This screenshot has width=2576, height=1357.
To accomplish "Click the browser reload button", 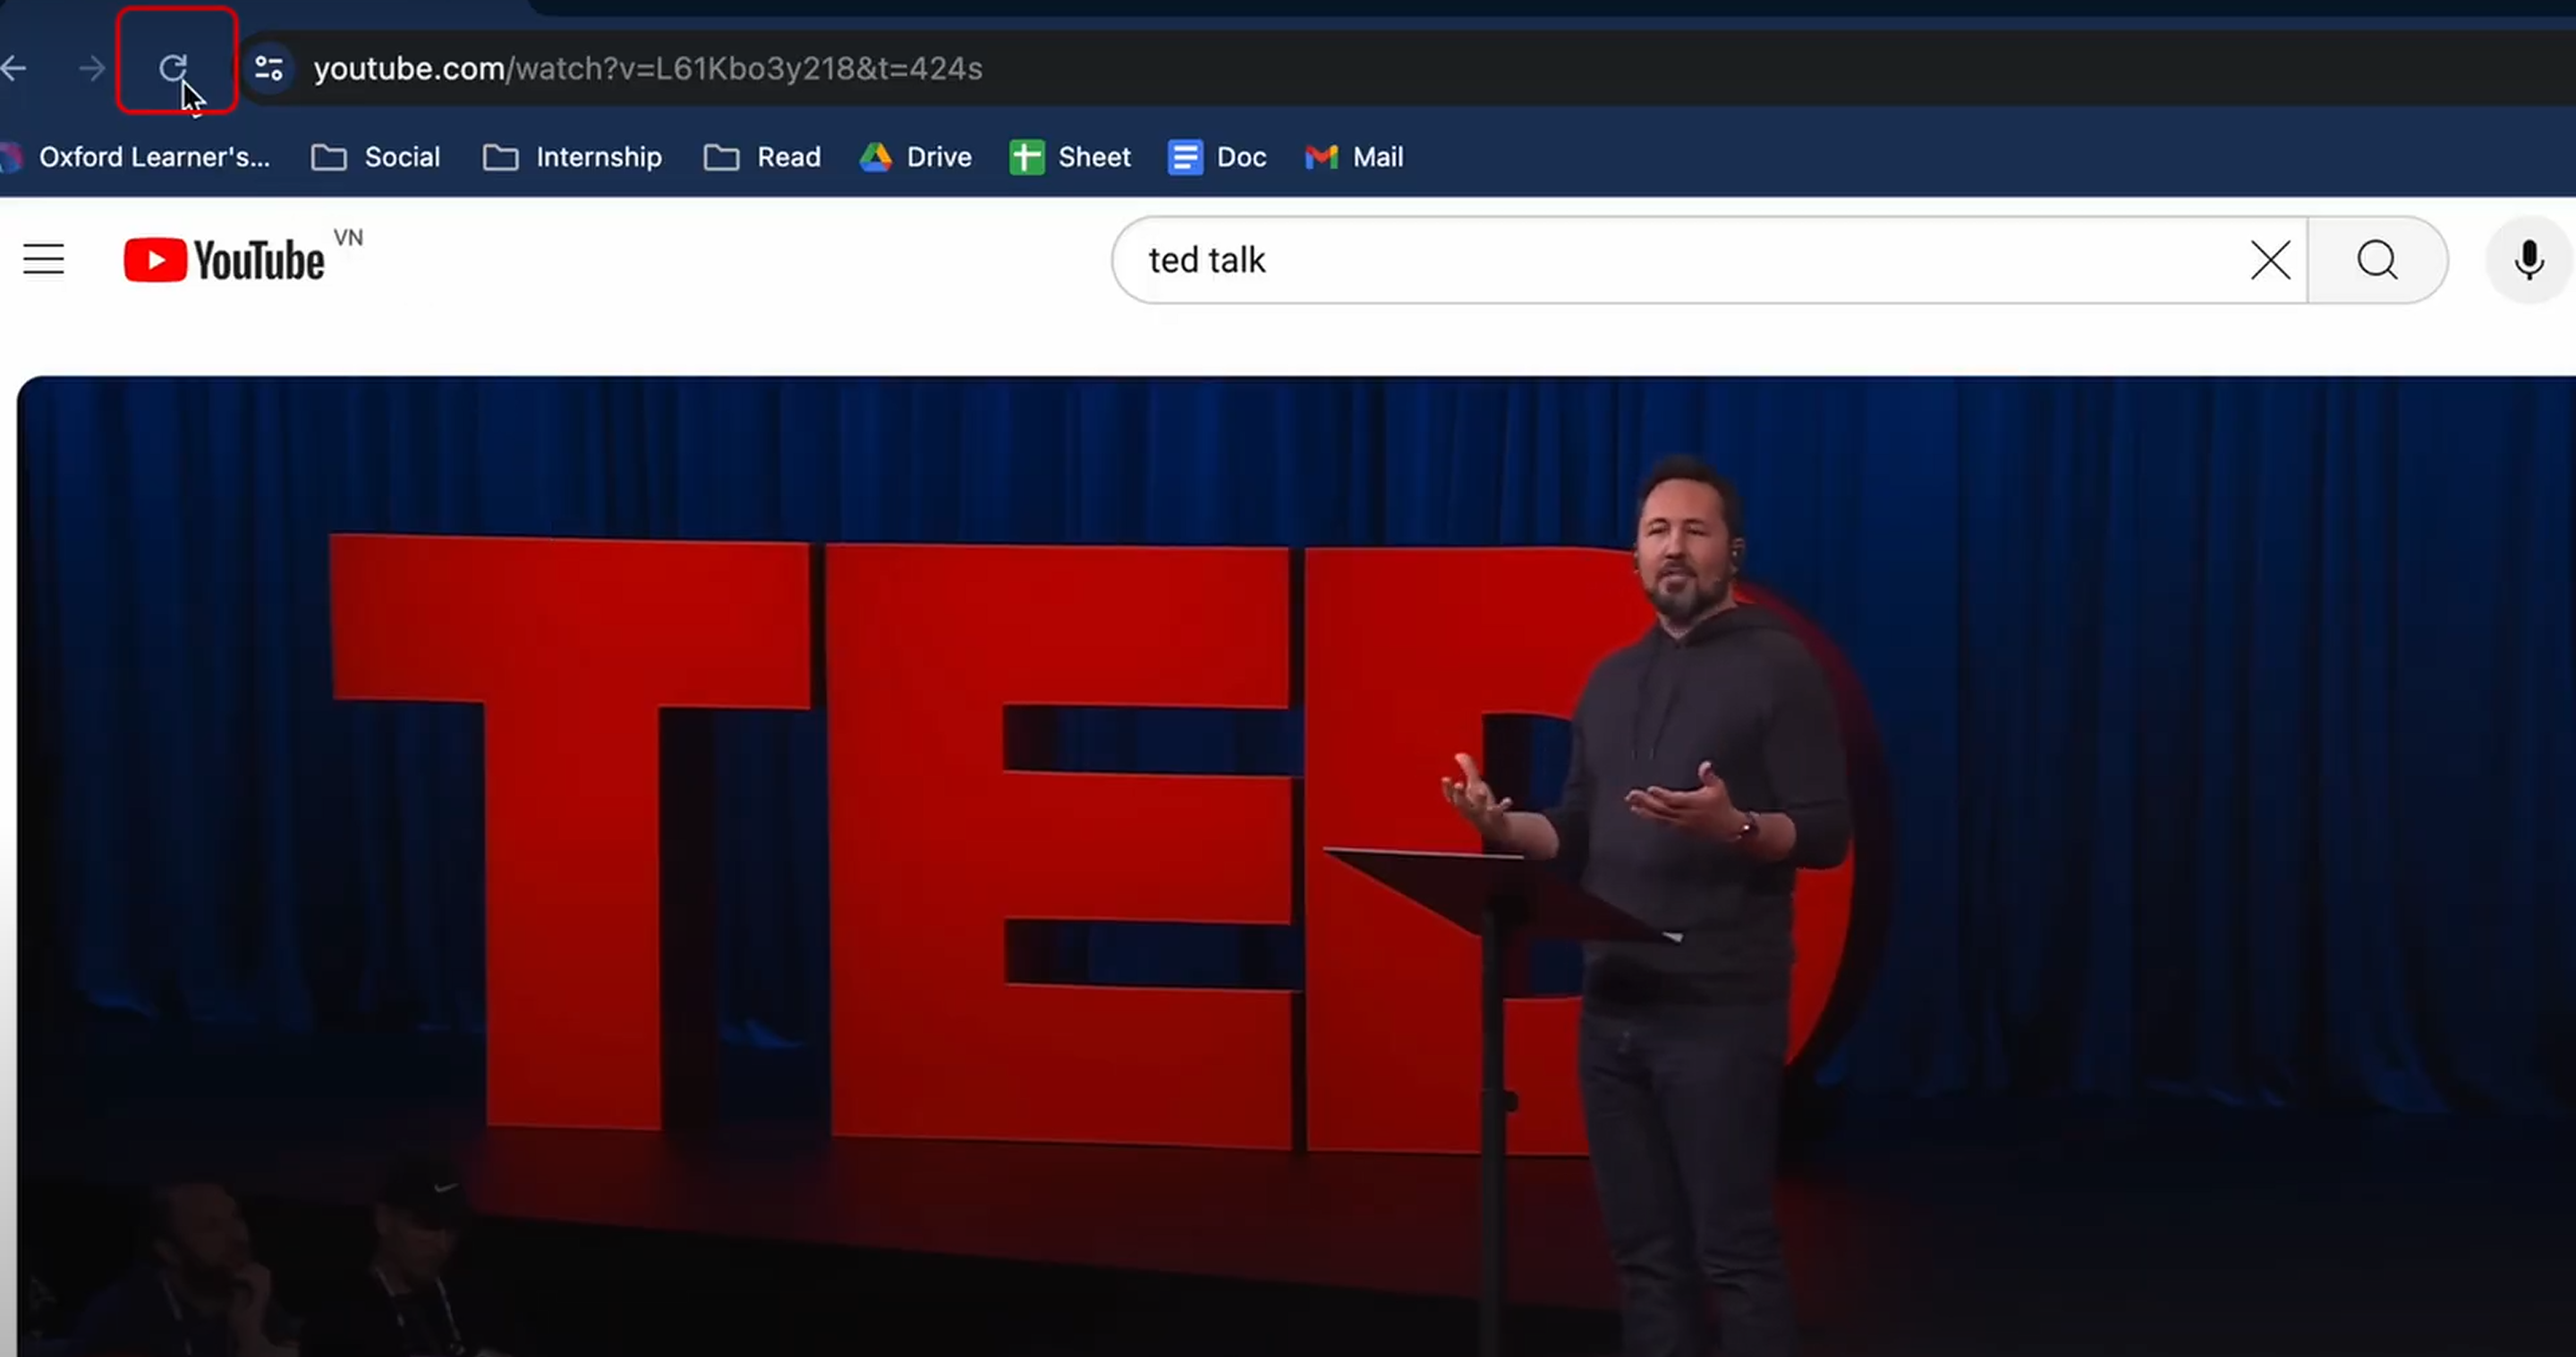I will (x=174, y=68).
